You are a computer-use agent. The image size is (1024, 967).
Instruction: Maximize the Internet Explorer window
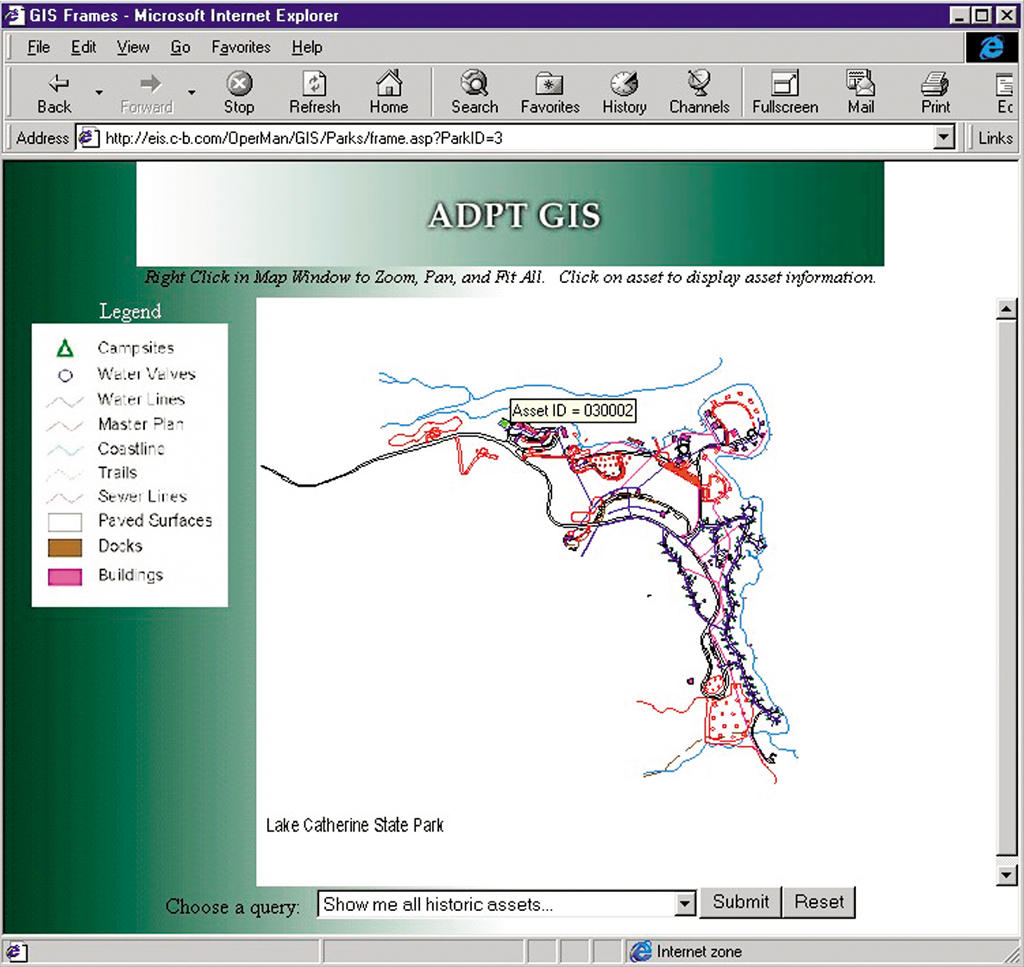982,15
